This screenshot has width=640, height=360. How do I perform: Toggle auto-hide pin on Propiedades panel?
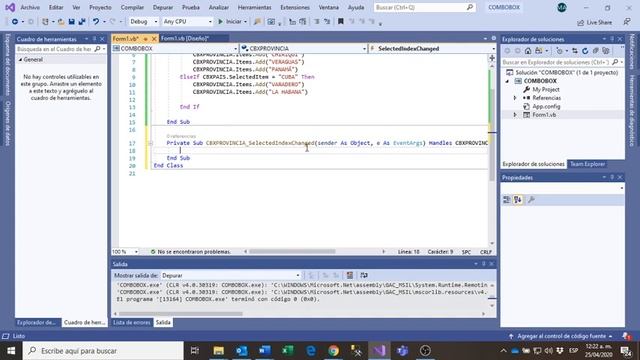coord(612,178)
